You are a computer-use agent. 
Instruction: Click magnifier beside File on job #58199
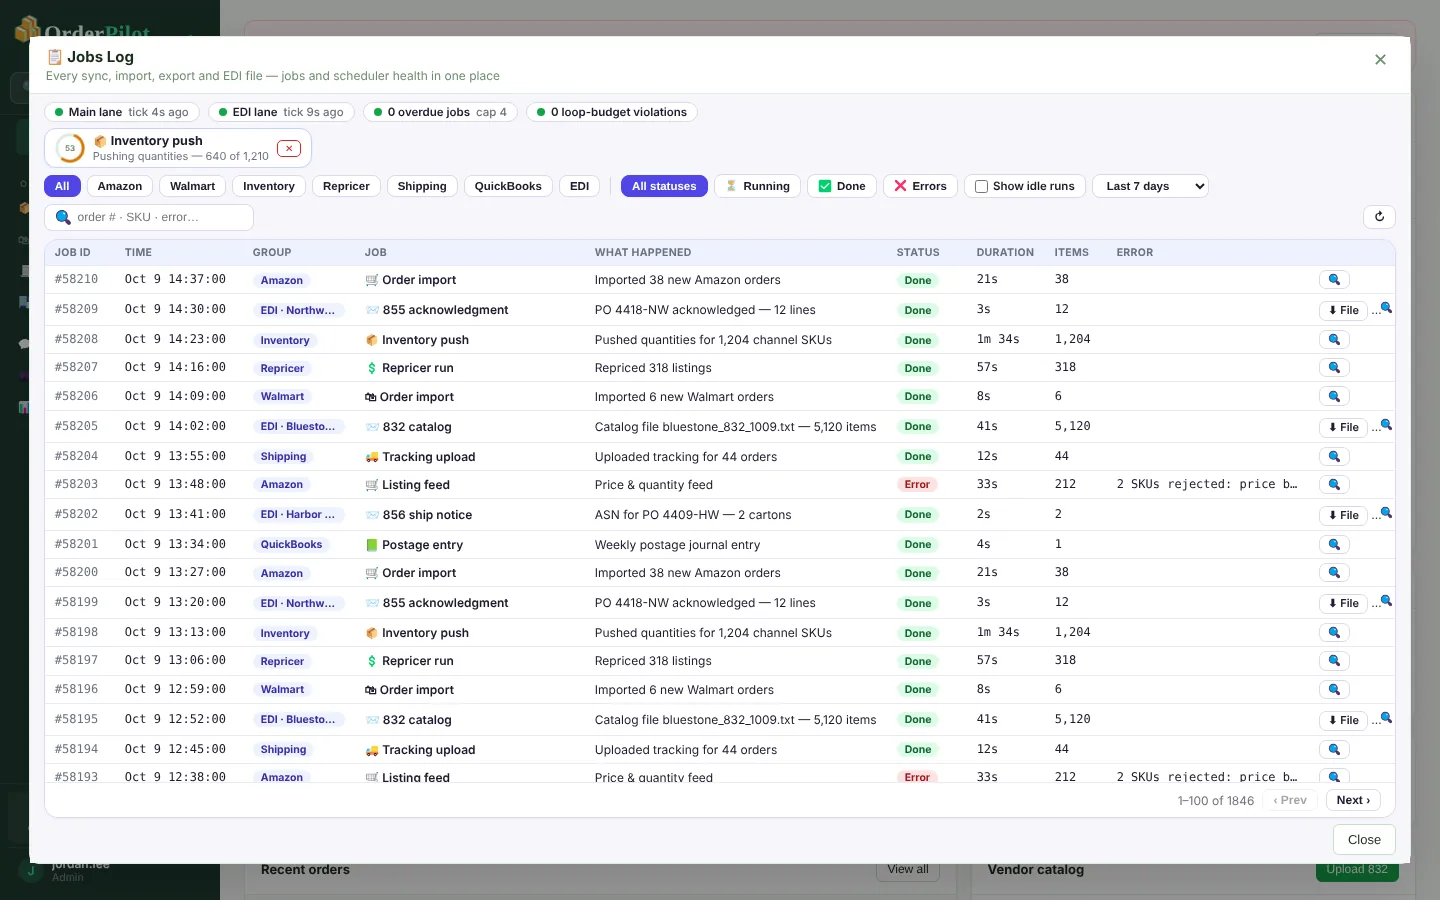coord(1386,601)
